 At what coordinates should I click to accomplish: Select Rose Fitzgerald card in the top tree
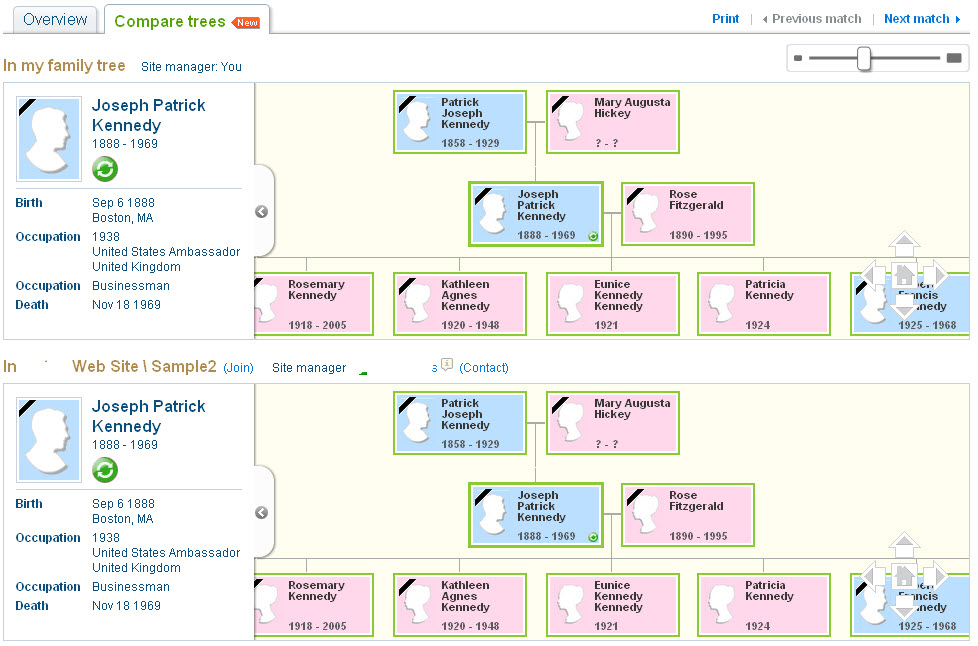687,214
